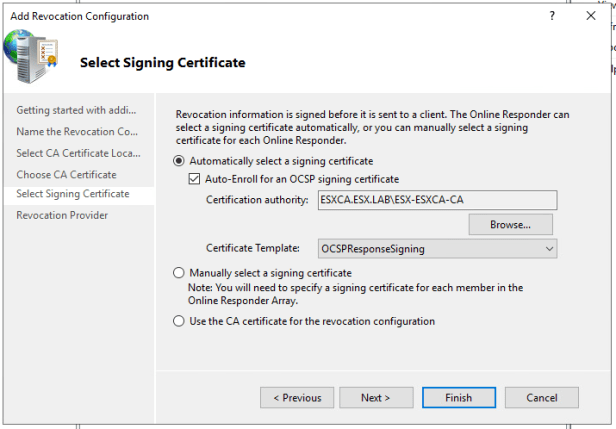Image resolution: width=616 pixels, height=429 pixels.
Task: Select Manually select a signing certificate
Action: pyautogui.click(x=179, y=273)
